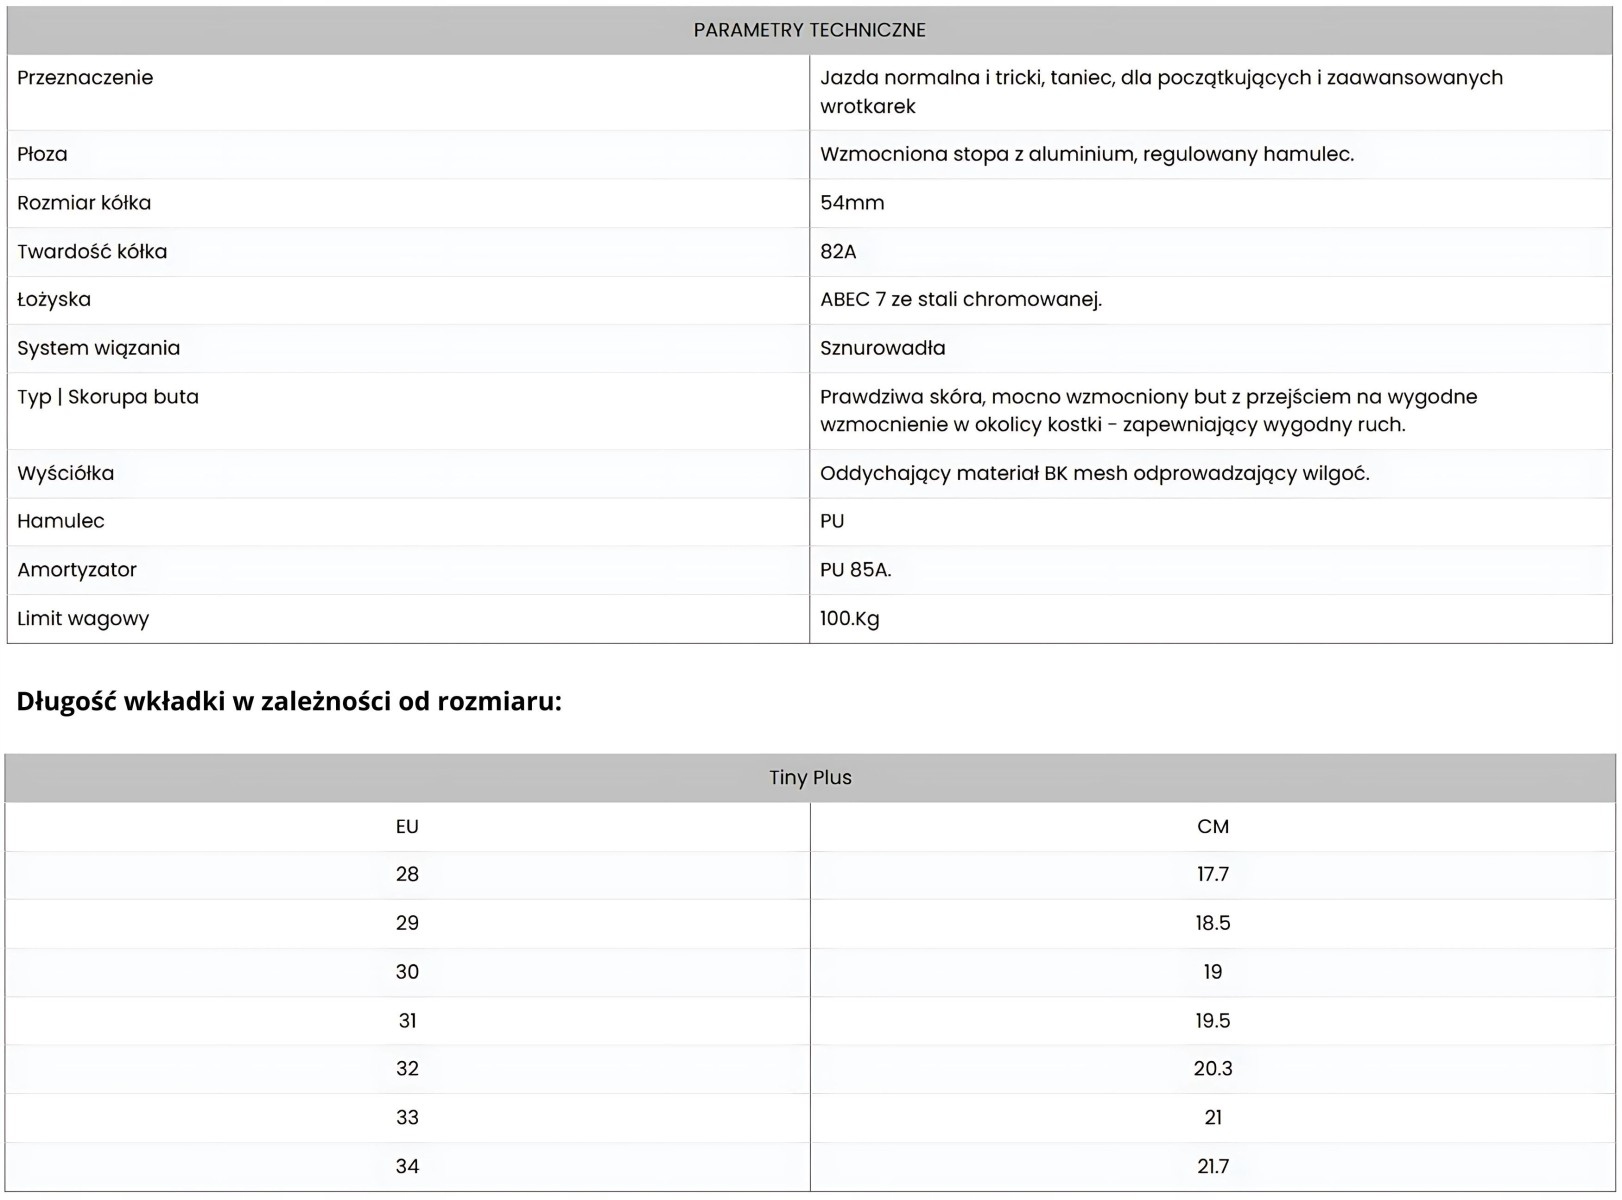This screenshot has width=1622, height=1200.
Task: Click the PARAMETRY TECHNICZNE table header
Action: point(809,30)
